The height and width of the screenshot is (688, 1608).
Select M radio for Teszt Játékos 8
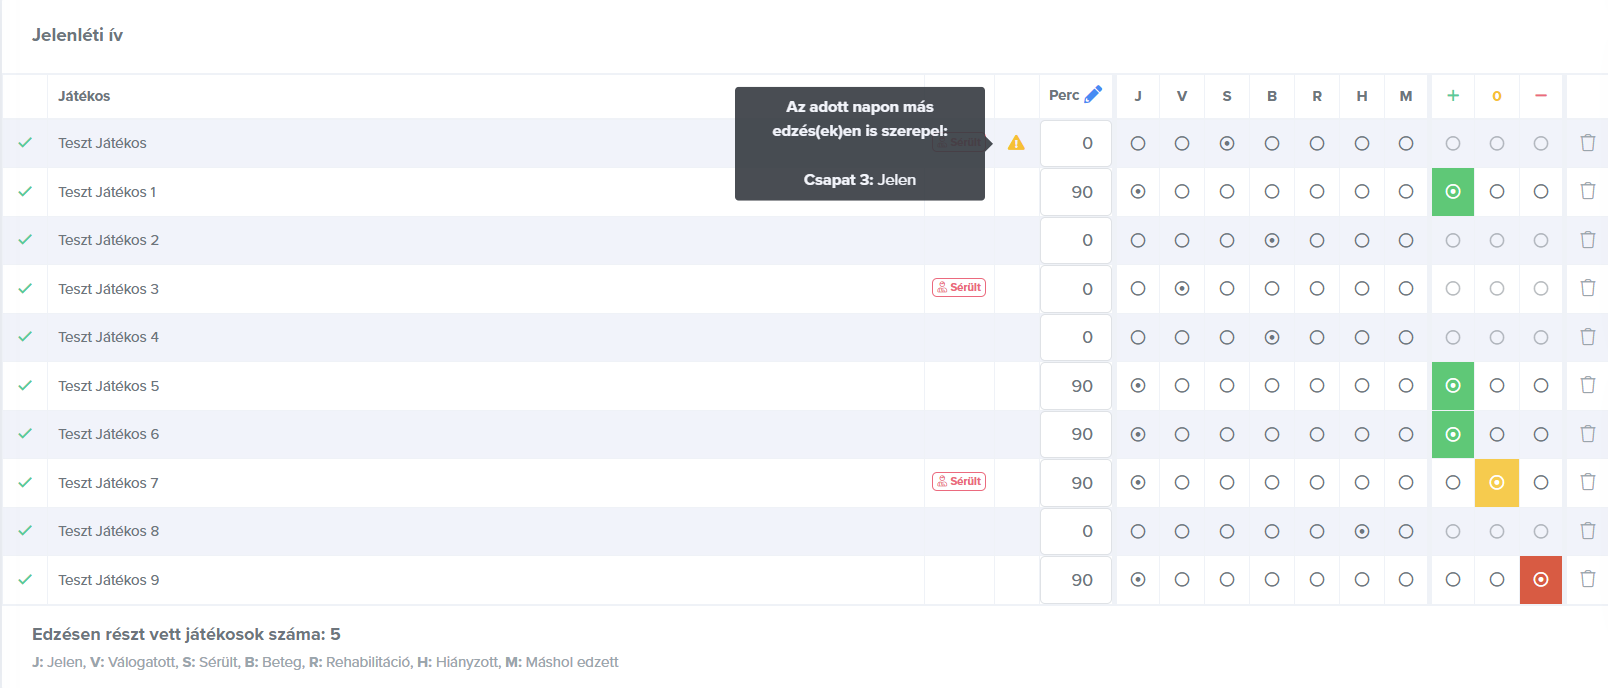tap(1406, 531)
